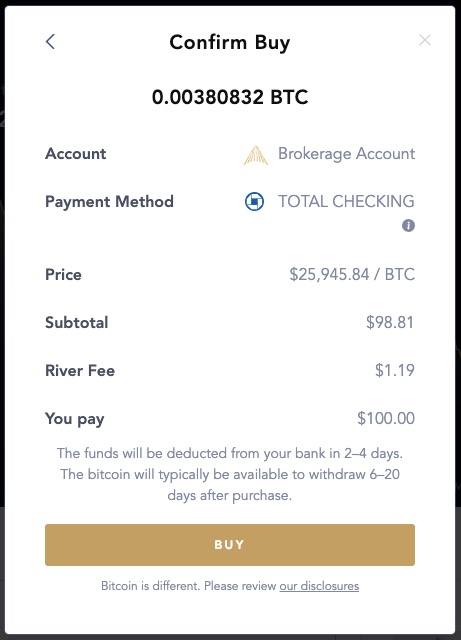Image resolution: width=461 pixels, height=640 pixels.
Task: Click the Confirm Buy title
Action: click(230, 42)
